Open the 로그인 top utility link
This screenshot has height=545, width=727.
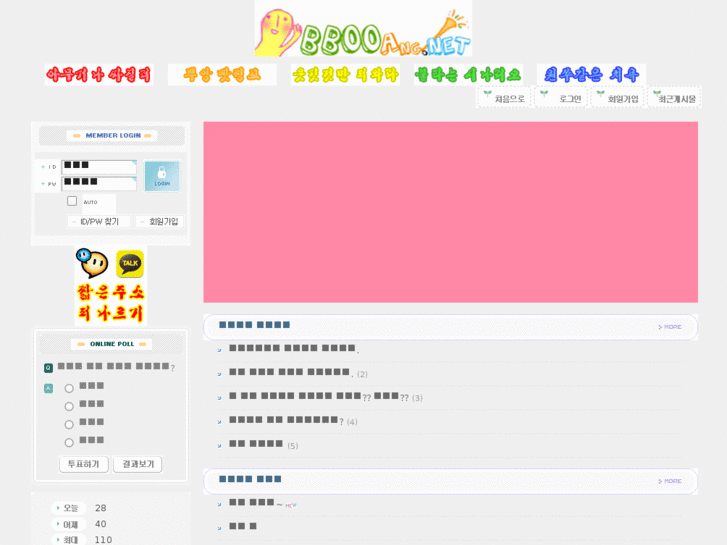pos(561,97)
